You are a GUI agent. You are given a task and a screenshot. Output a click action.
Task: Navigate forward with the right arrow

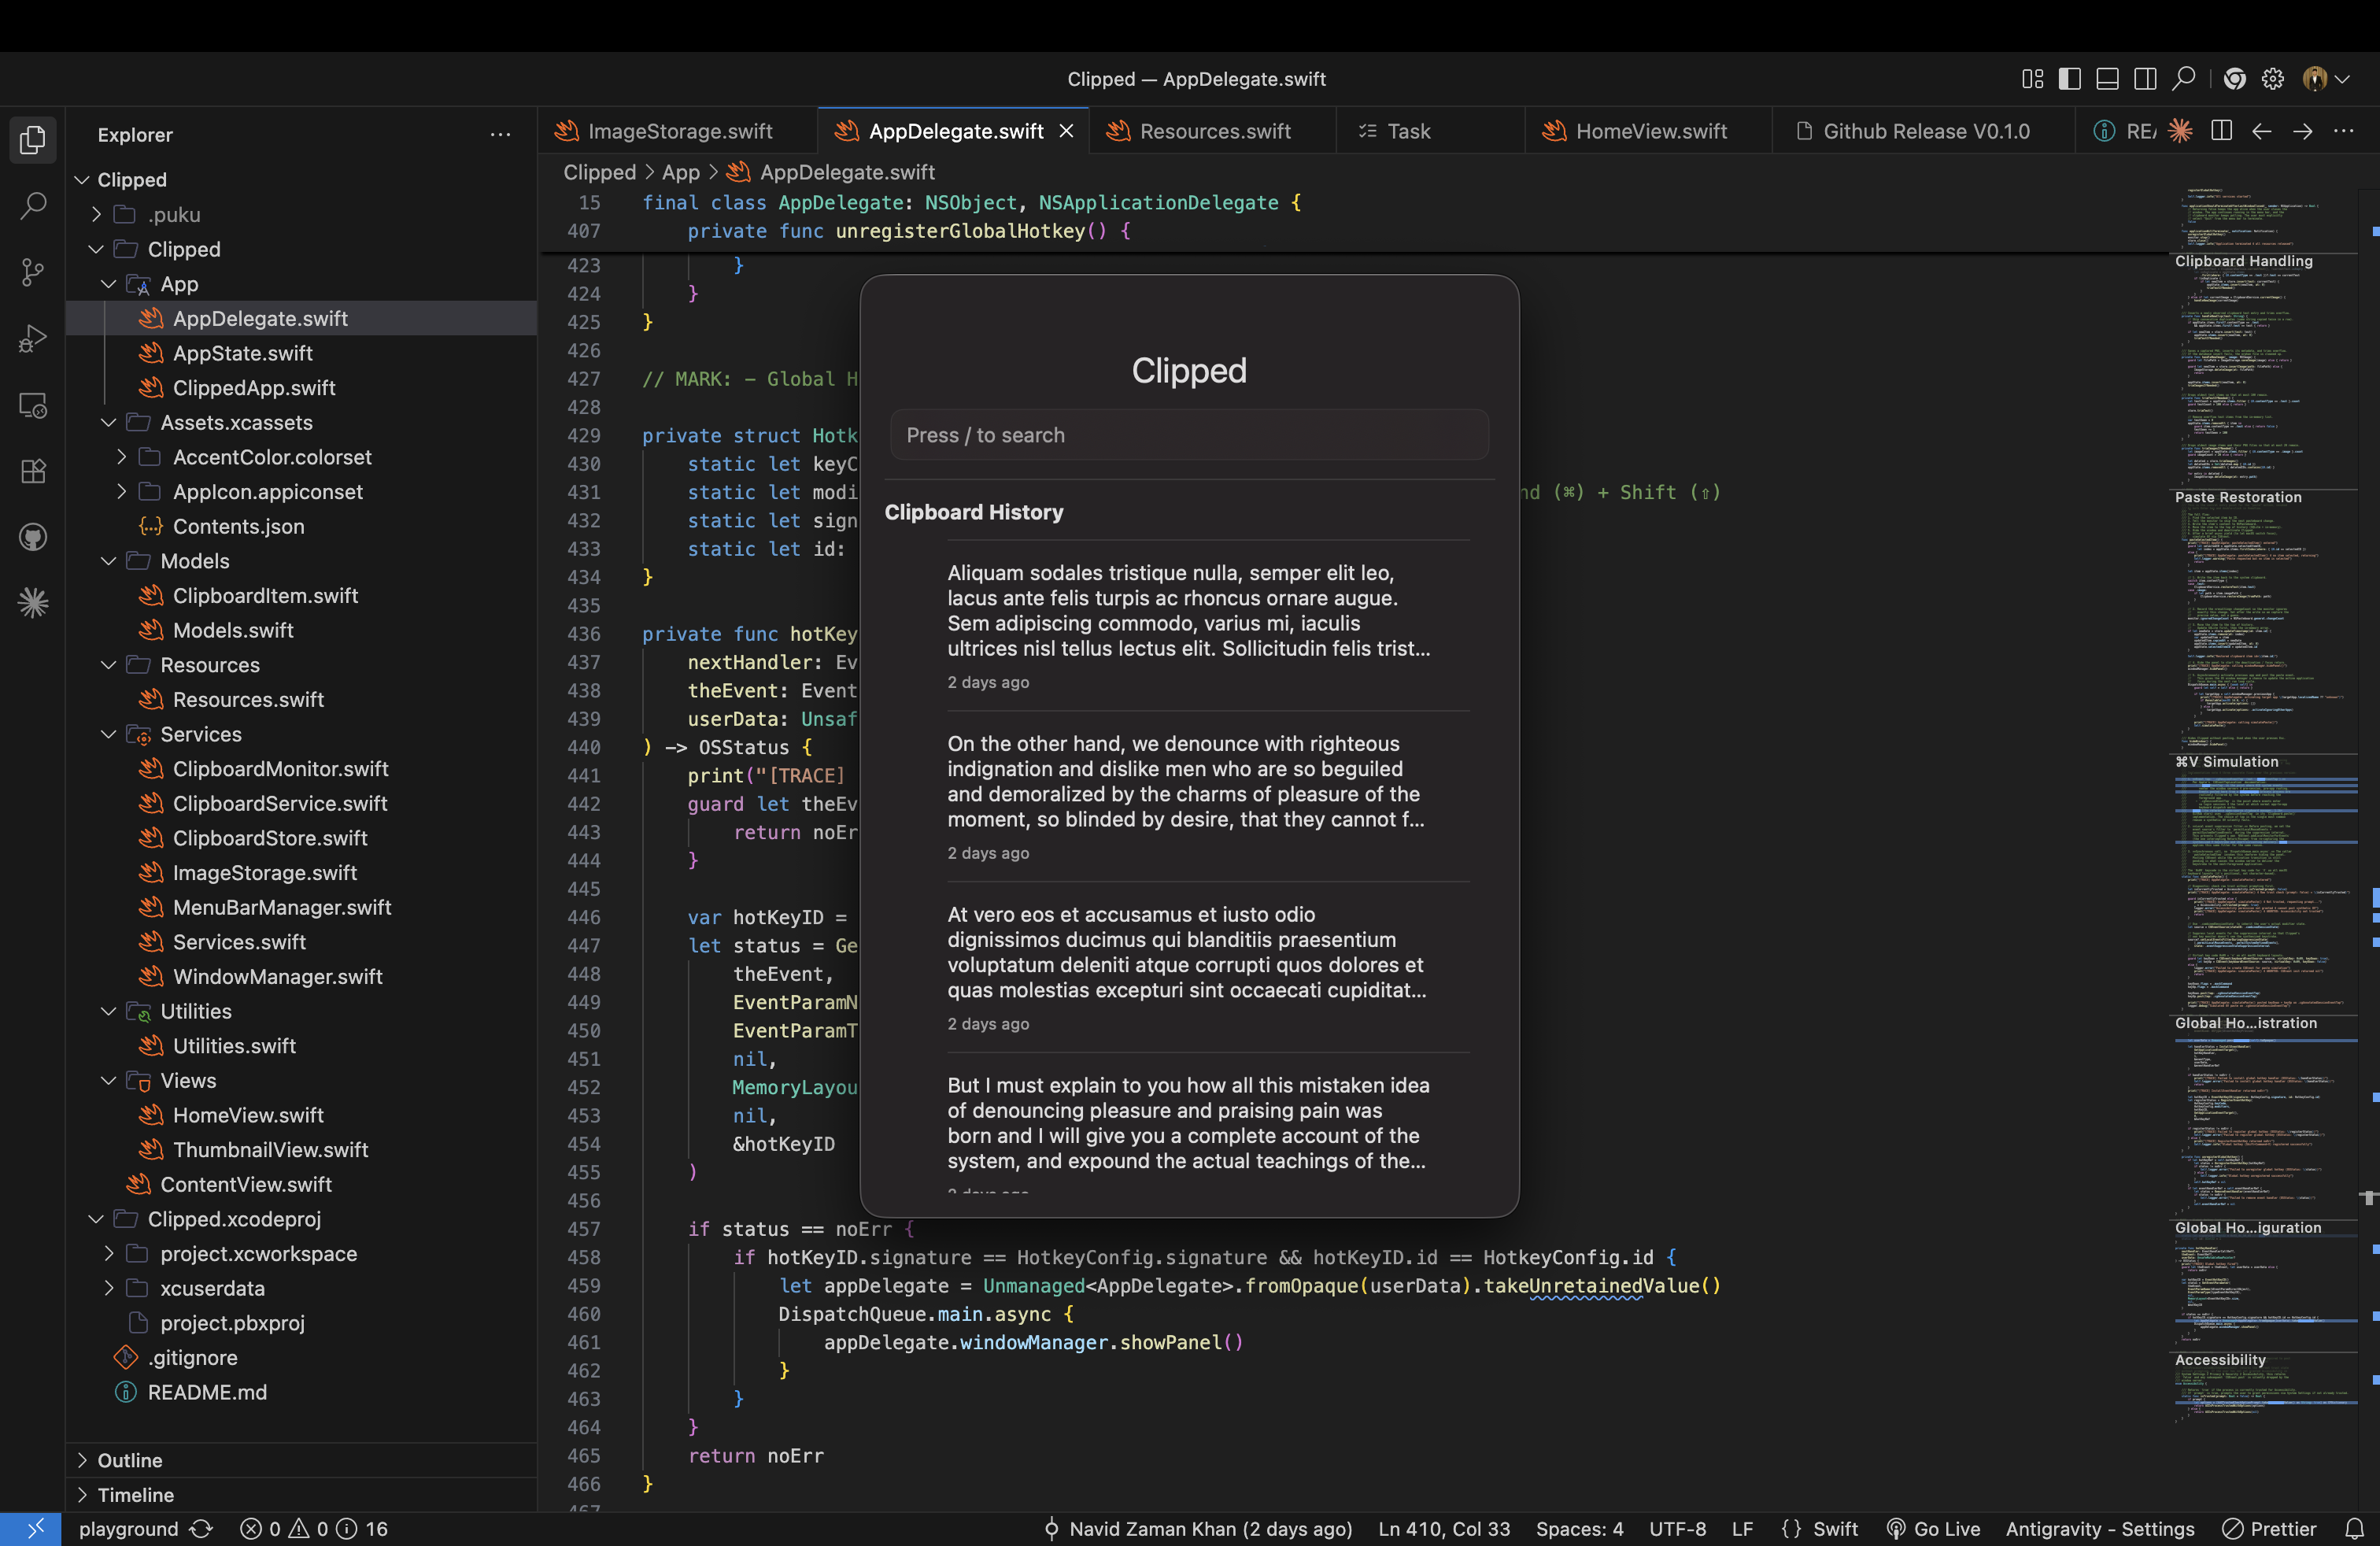pos(2303,131)
